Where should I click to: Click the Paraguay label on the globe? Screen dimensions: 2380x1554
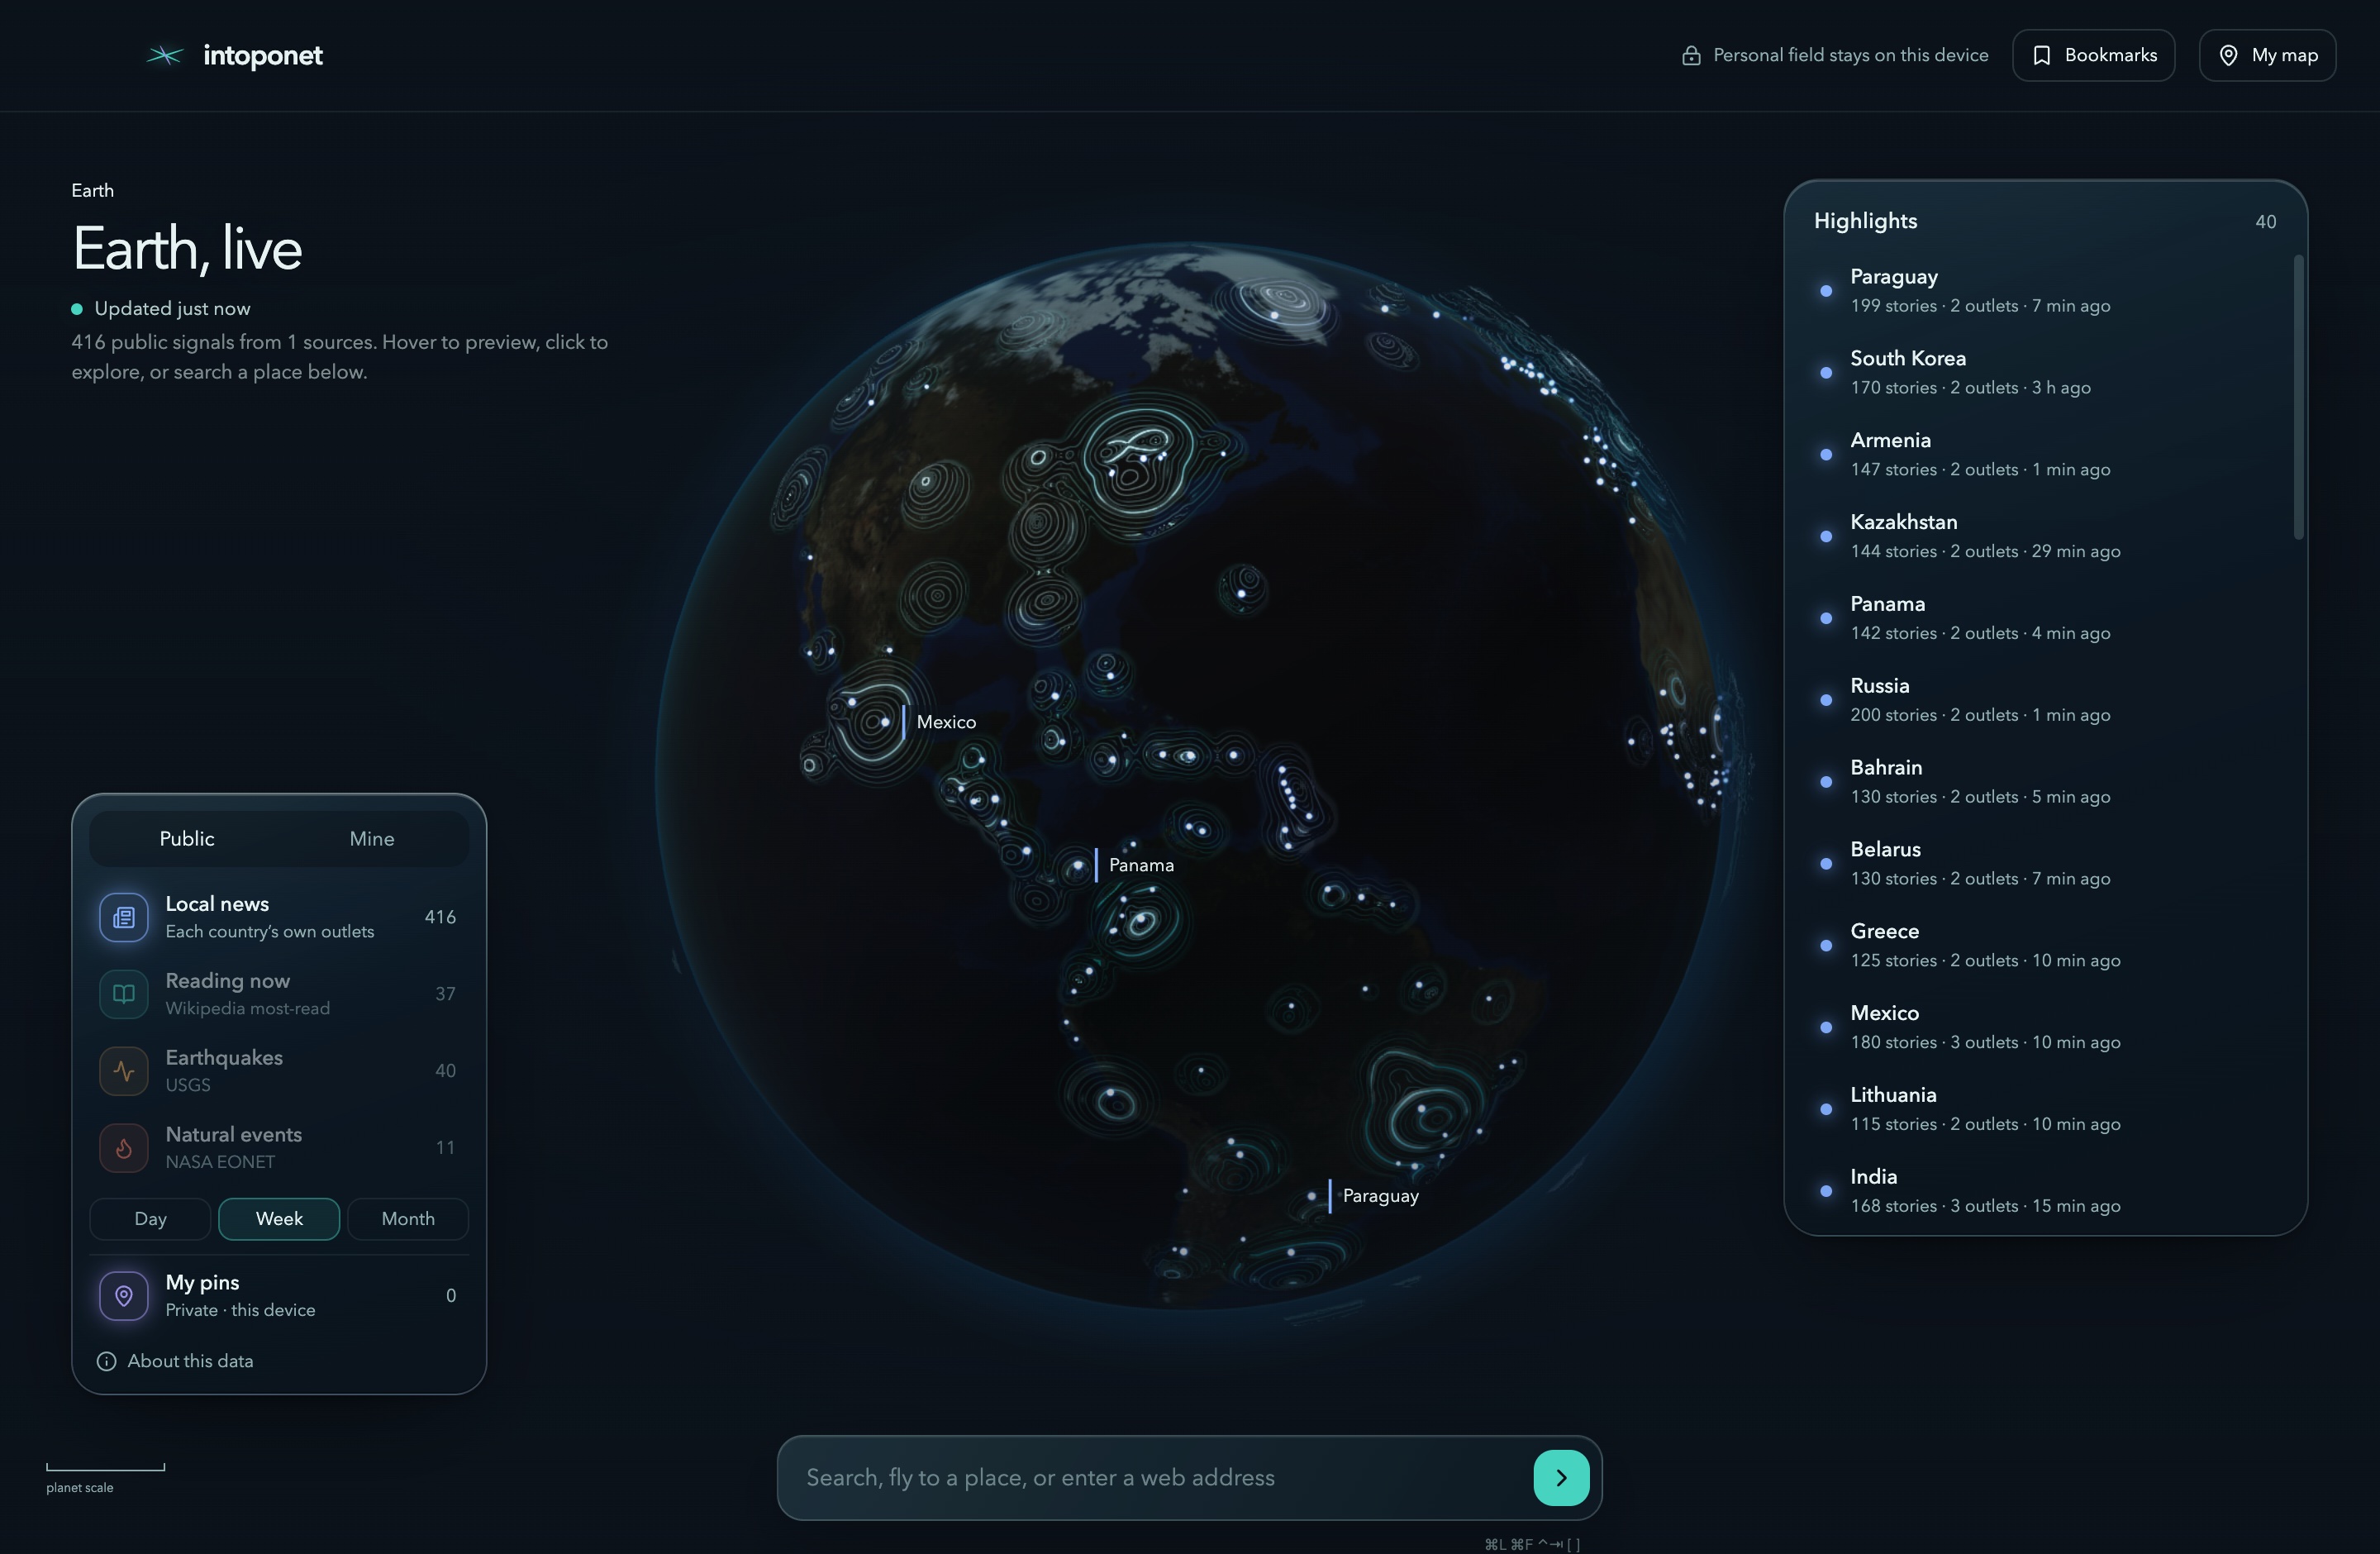(1380, 1196)
